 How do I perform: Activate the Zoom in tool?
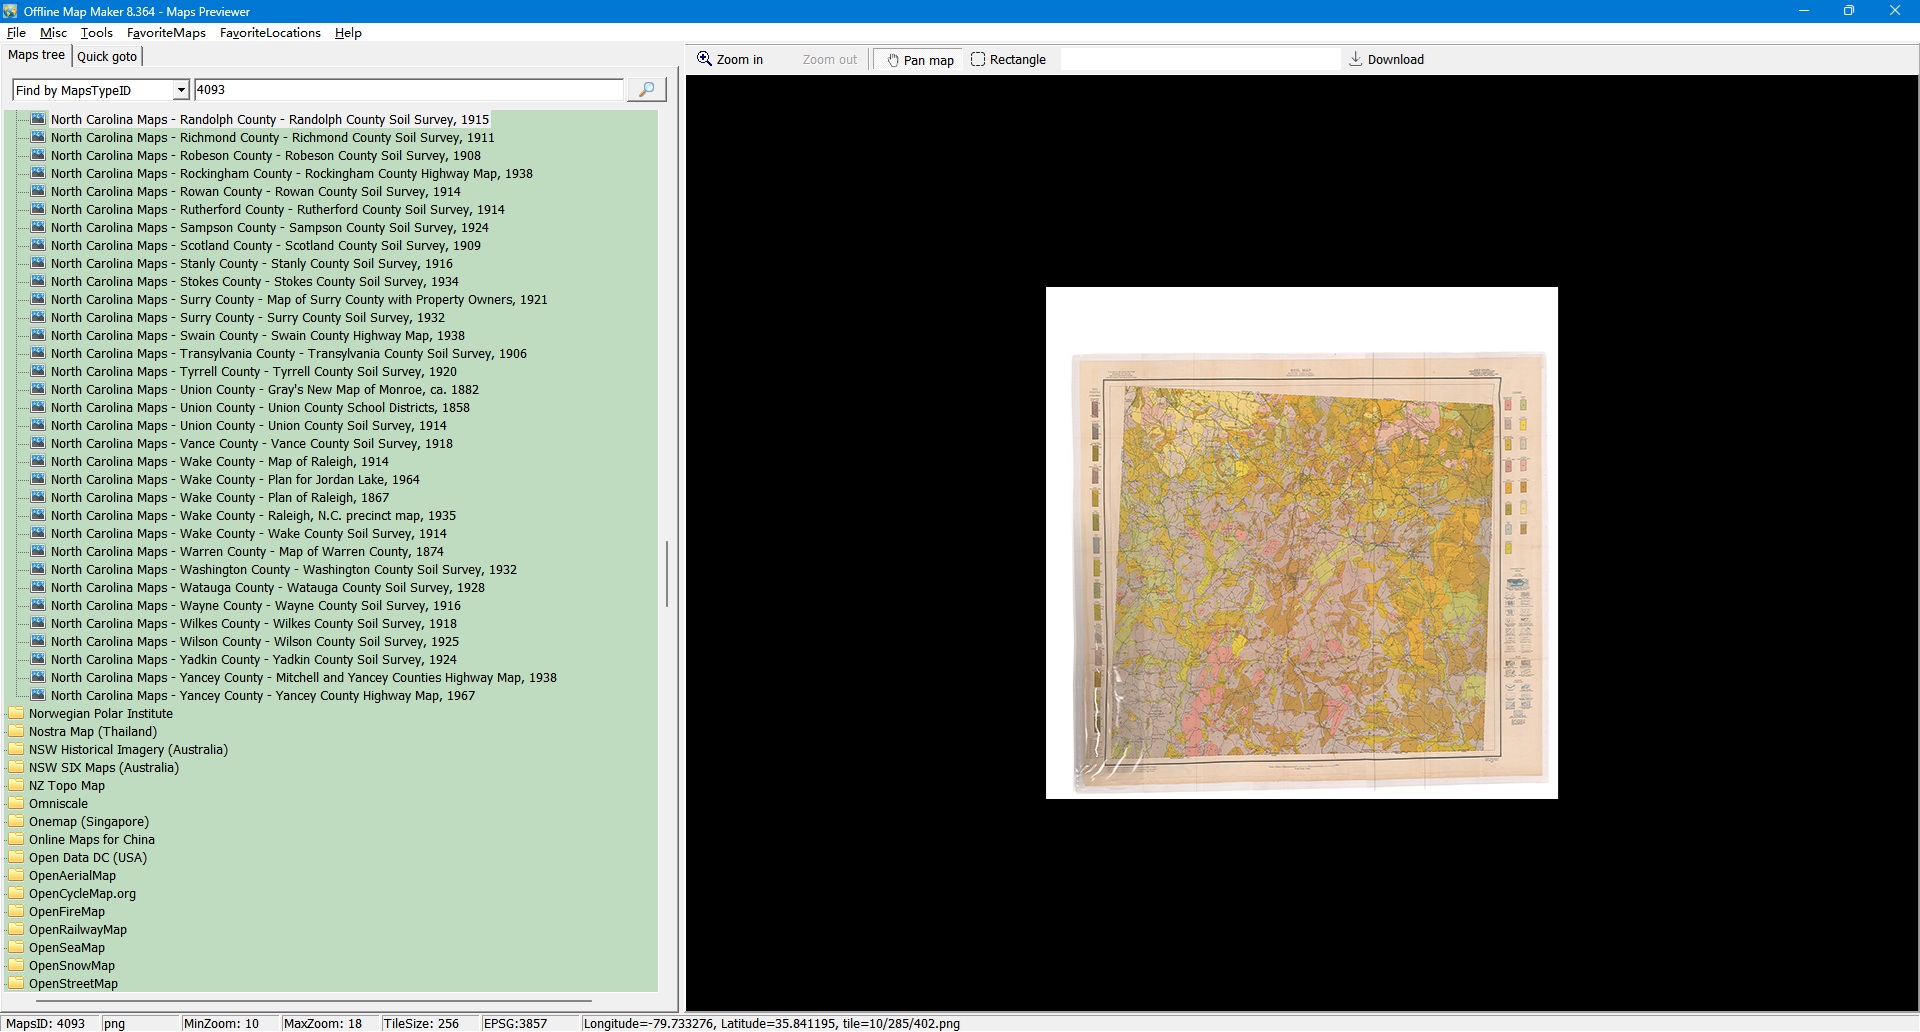(730, 60)
